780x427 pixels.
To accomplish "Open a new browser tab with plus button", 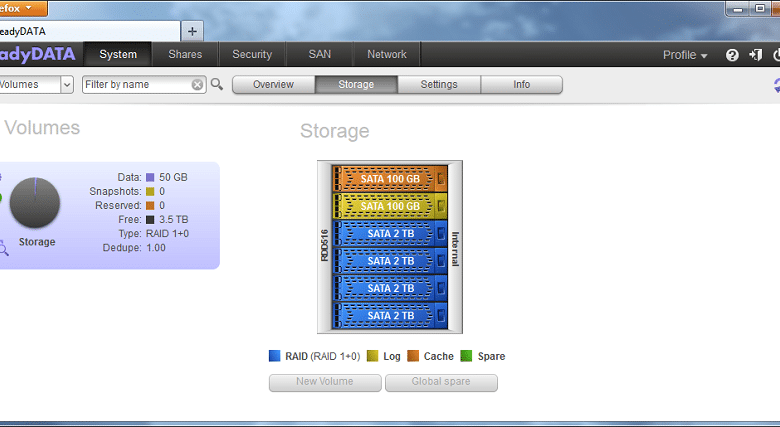I will coord(192,31).
